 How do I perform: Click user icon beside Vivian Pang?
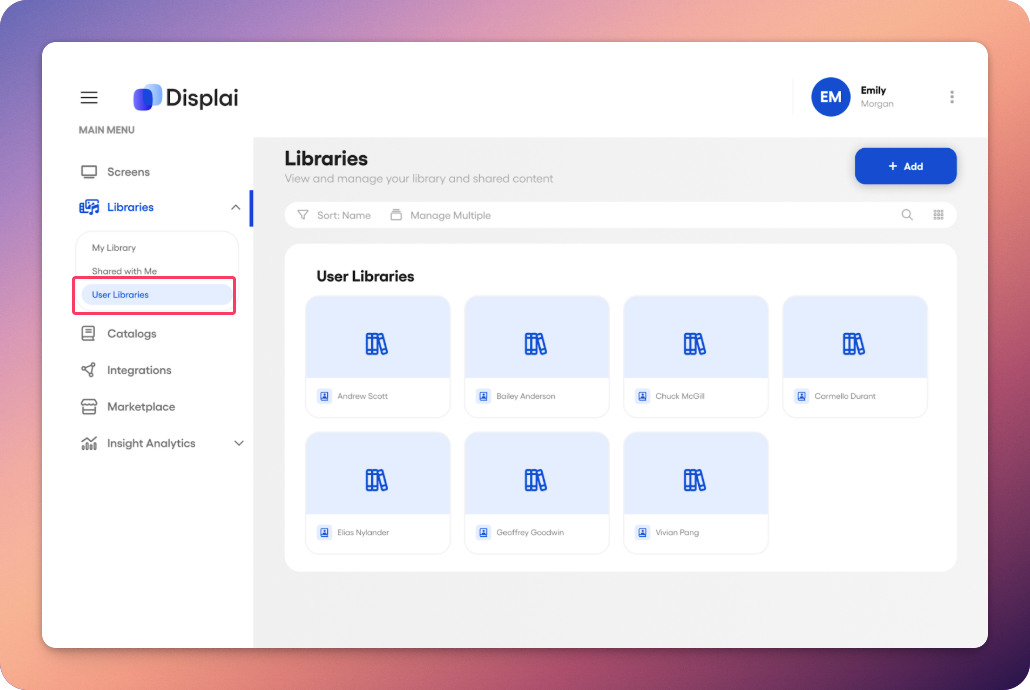coord(642,532)
